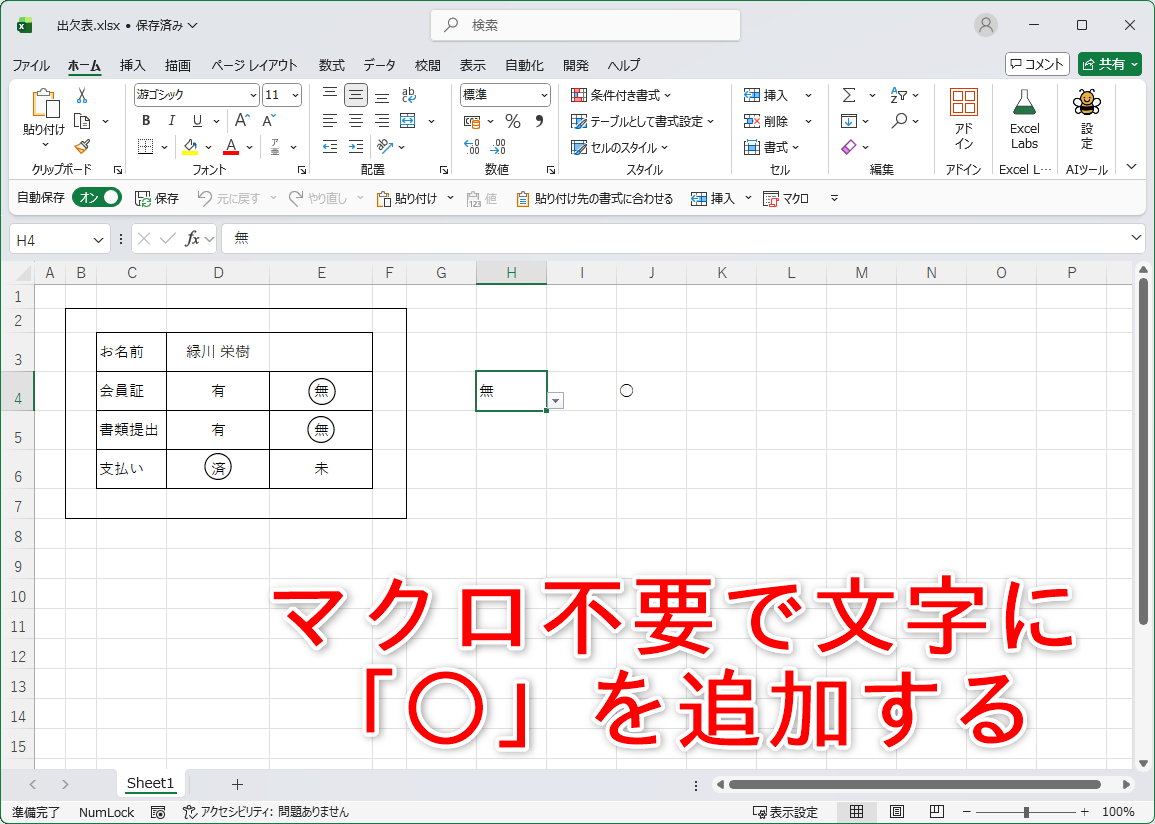1155x824 pixels.
Task: Click the Σ sum icon in 編集 group
Action: click(x=849, y=95)
